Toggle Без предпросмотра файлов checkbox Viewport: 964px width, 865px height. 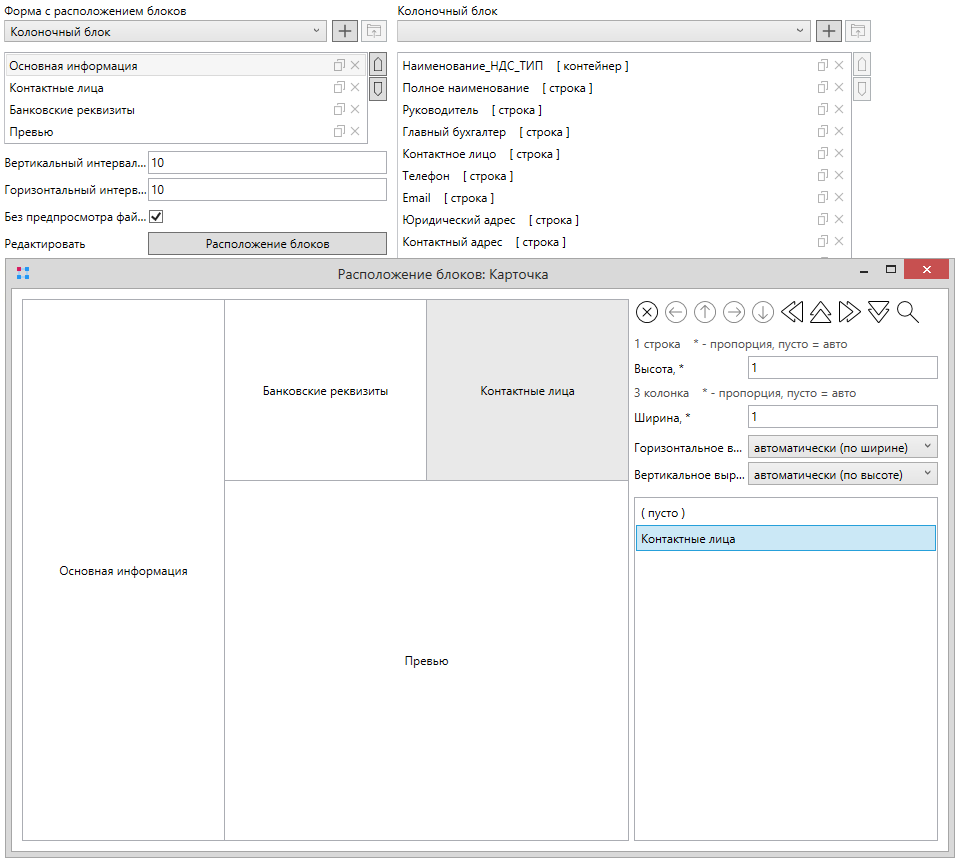156,216
